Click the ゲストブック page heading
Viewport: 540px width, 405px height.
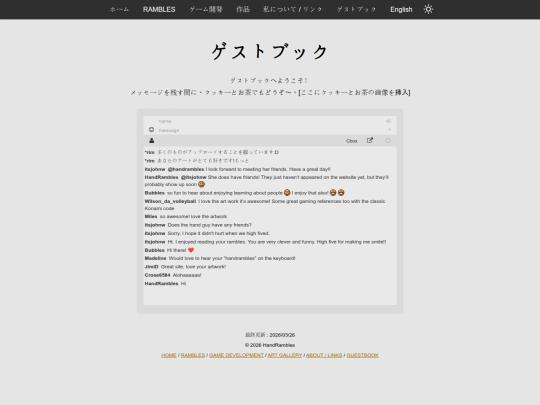pos(270,52)
